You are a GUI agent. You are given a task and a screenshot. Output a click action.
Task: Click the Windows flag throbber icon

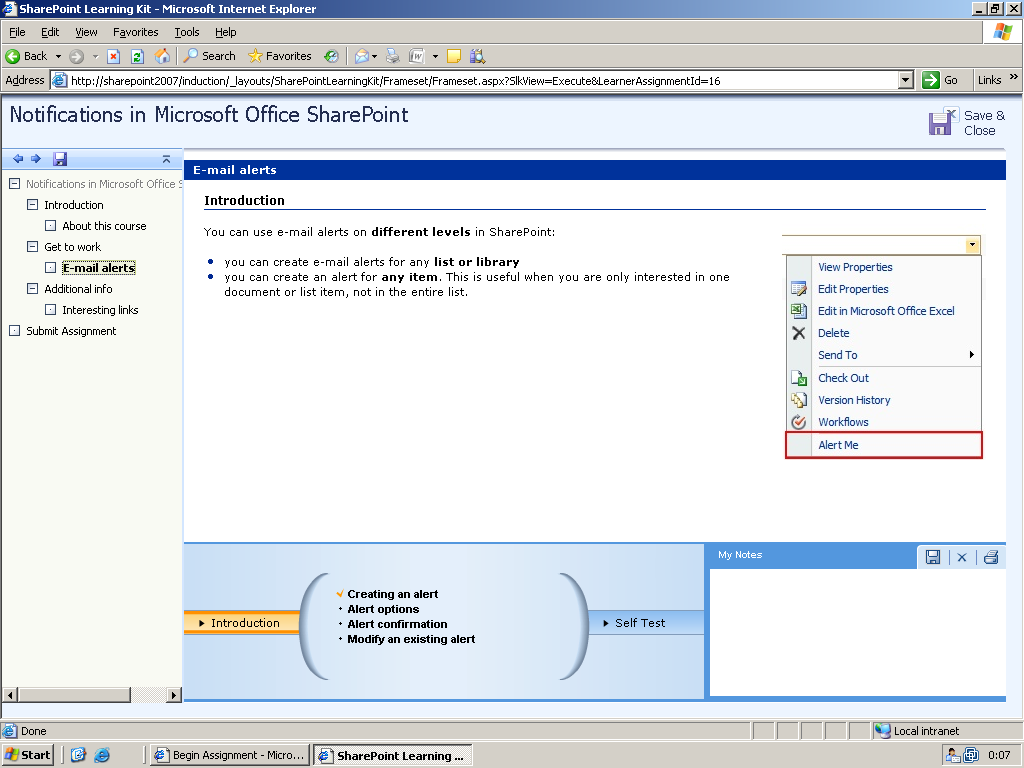(1002, 32)
